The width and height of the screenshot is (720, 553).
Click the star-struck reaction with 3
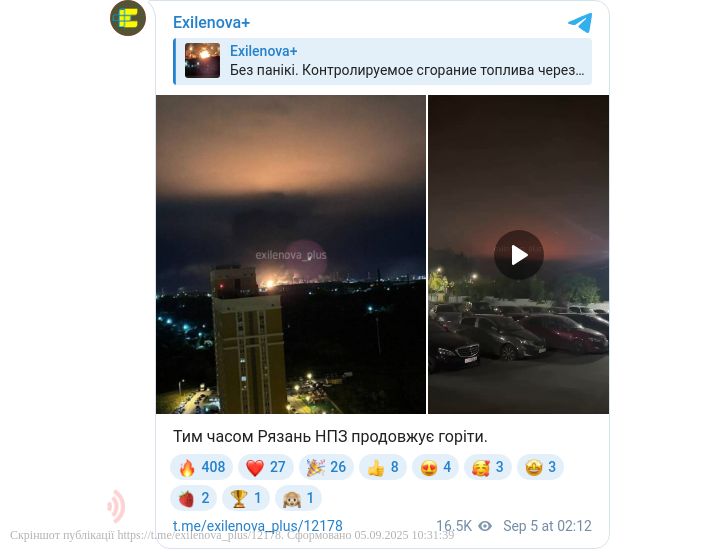click(x=540, y=467)
